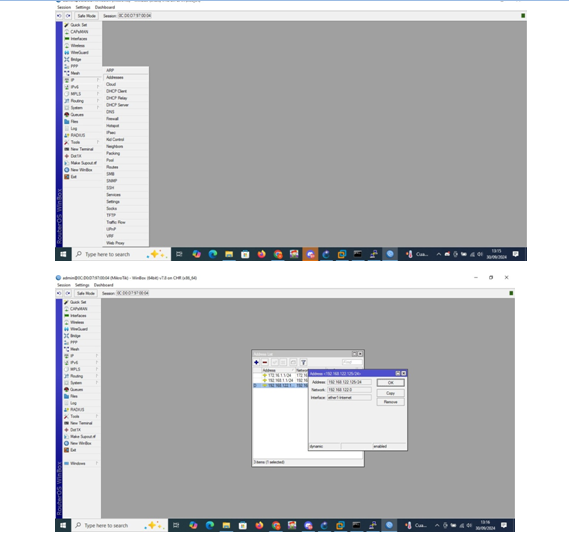Add a new entry with the blue plus icon
Screen dimensions: 569x534
coord(256,362)
